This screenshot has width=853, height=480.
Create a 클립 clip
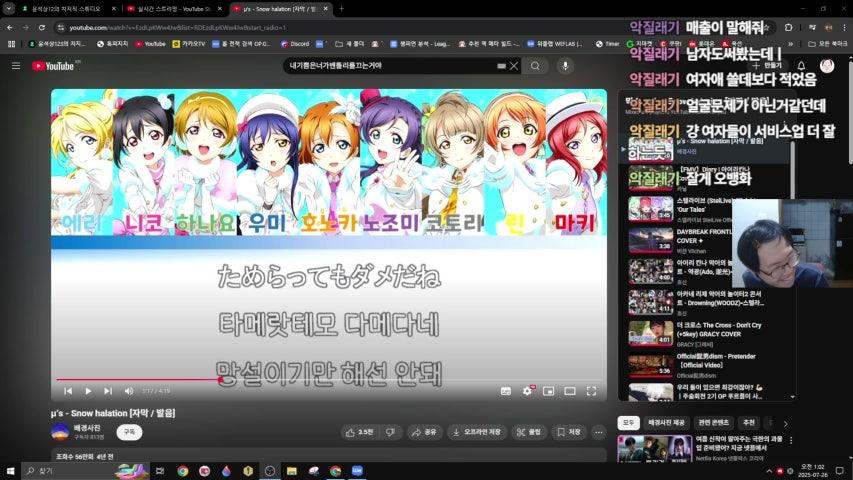tap(529, 432)
